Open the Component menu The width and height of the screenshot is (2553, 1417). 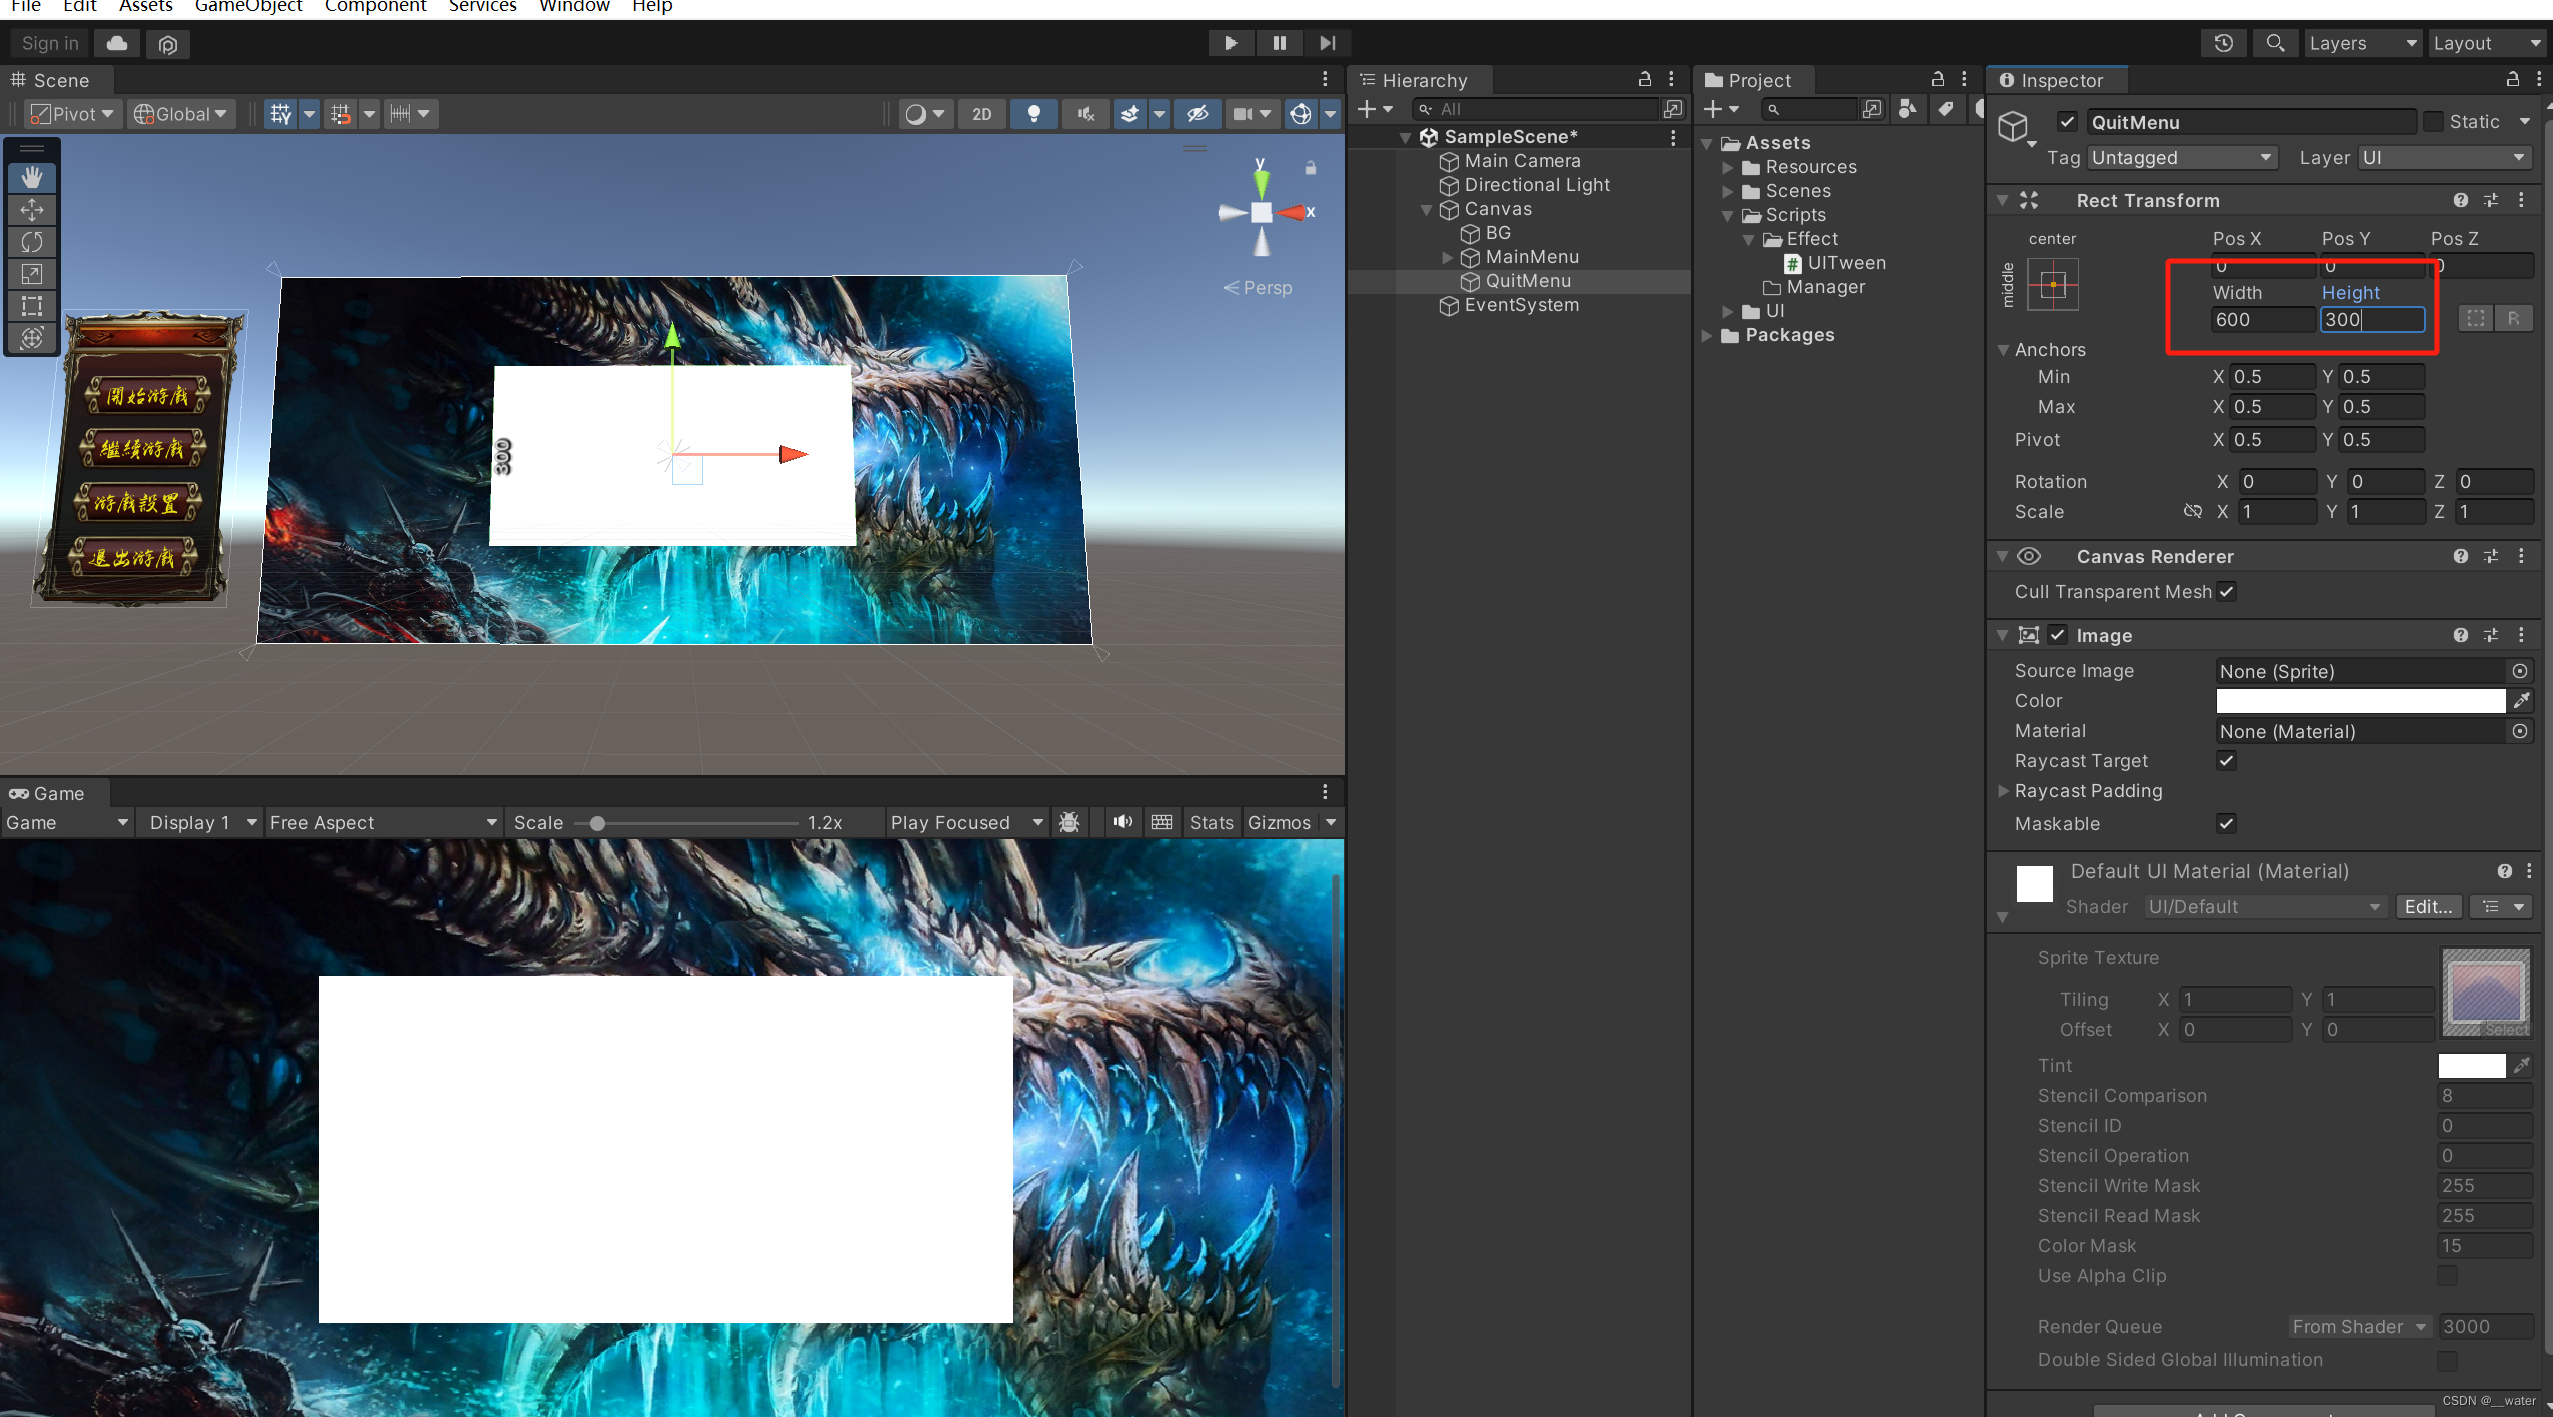point(375,6)
